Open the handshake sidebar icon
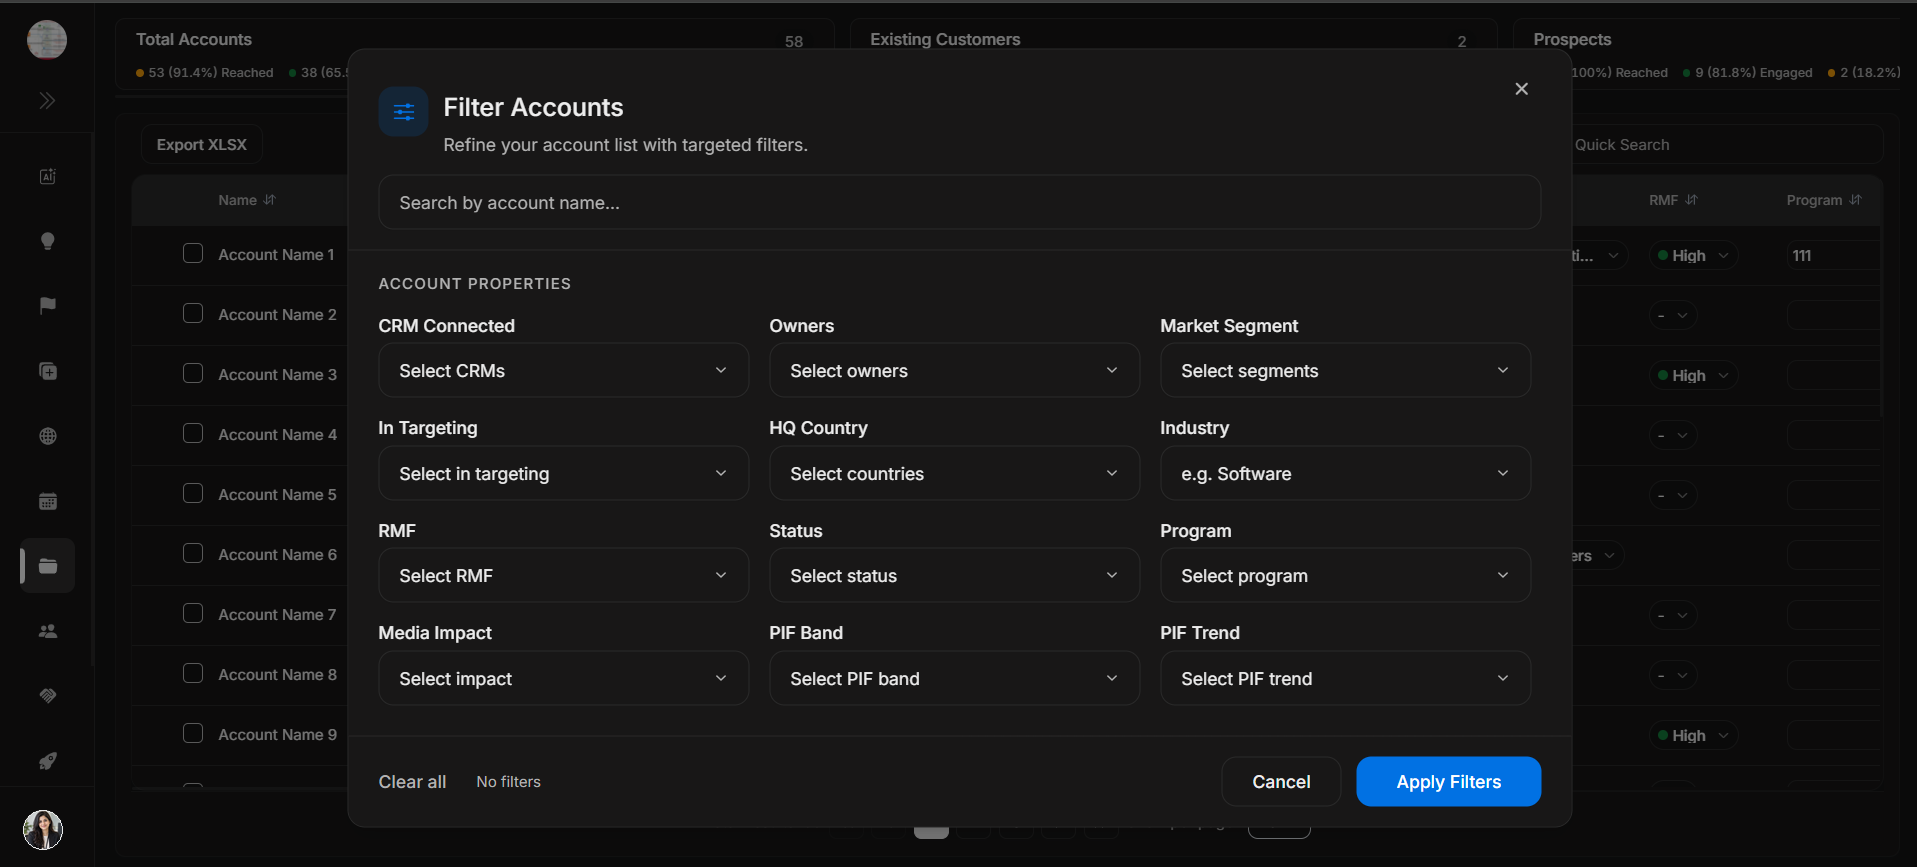Image resolution: width=1917 pixels, height=867 pixels. 47,696
